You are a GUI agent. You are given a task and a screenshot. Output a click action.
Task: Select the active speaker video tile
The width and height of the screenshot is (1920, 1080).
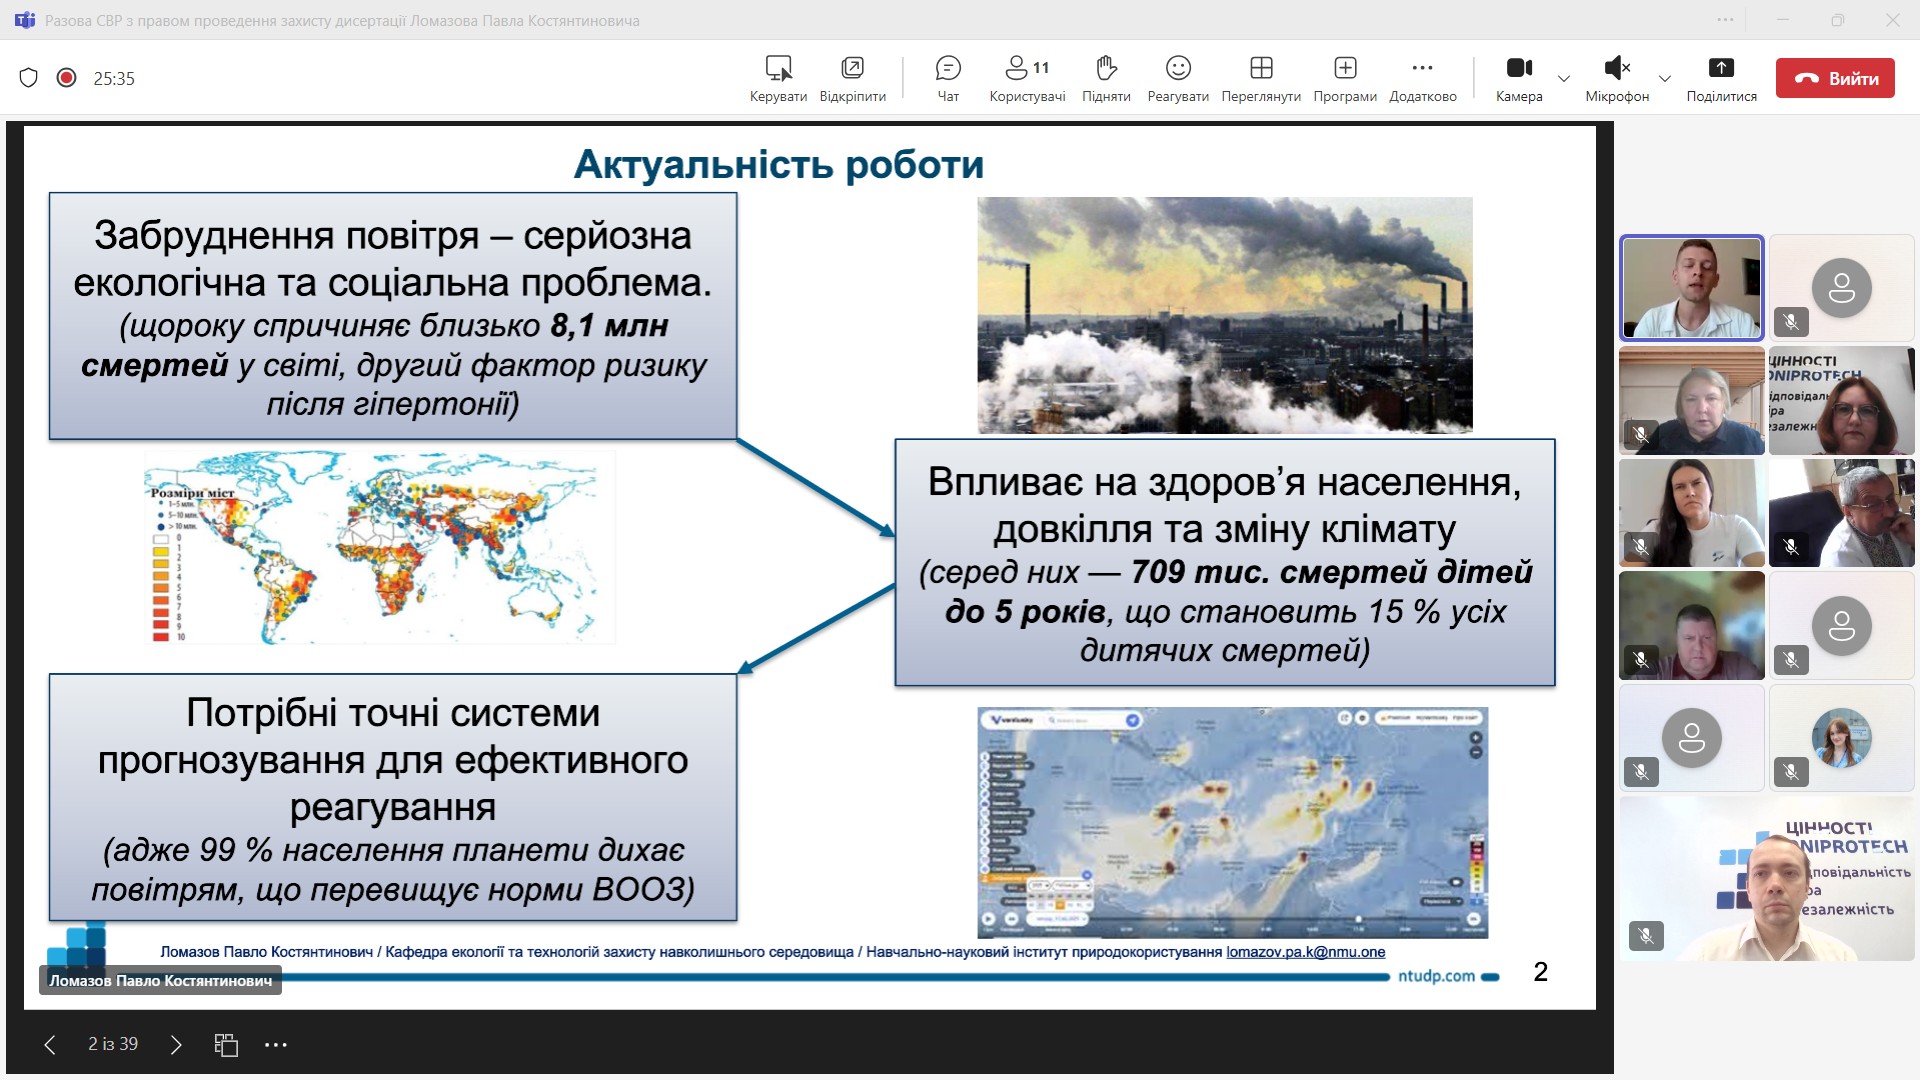coord(1692,288)
